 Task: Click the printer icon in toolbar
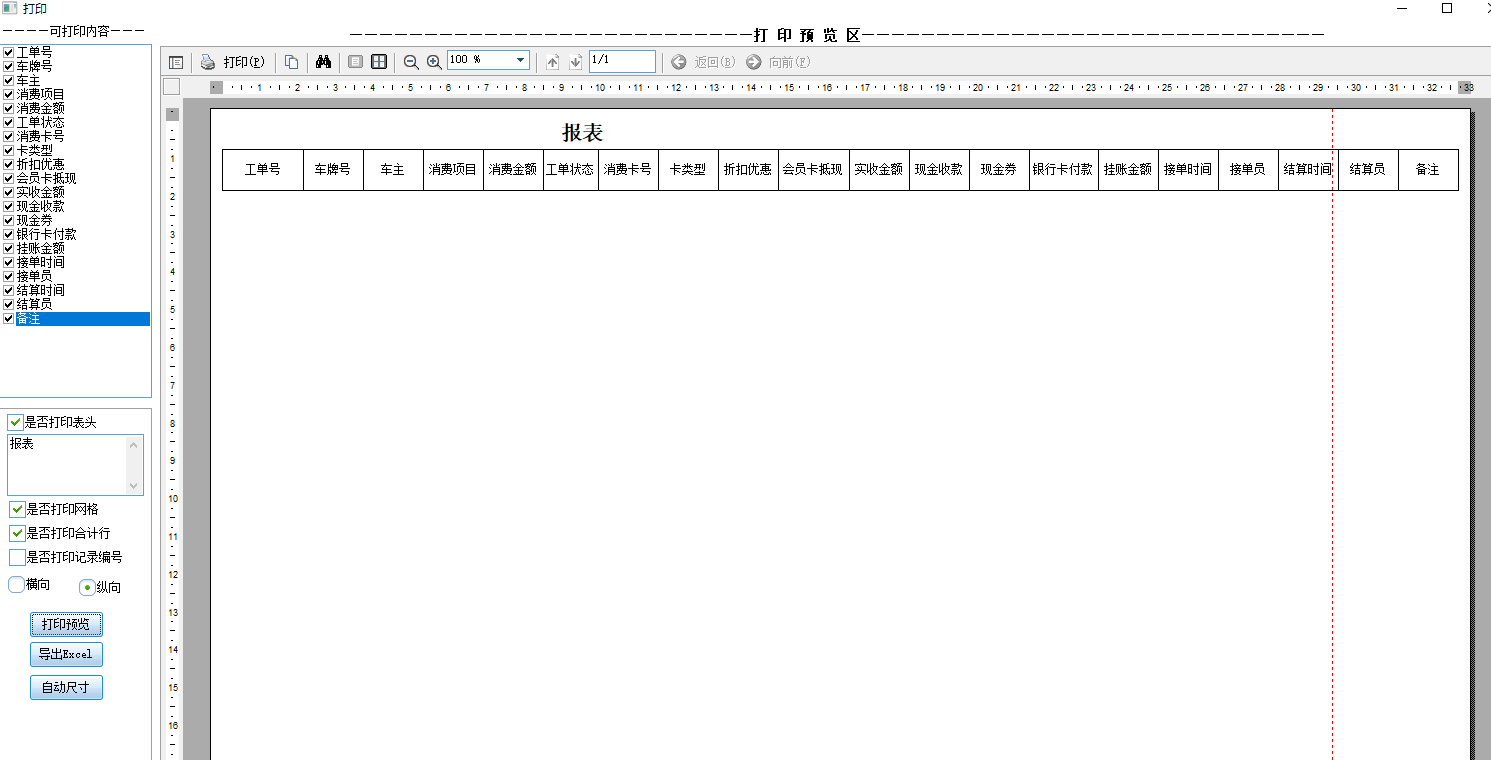click(208, 62)
